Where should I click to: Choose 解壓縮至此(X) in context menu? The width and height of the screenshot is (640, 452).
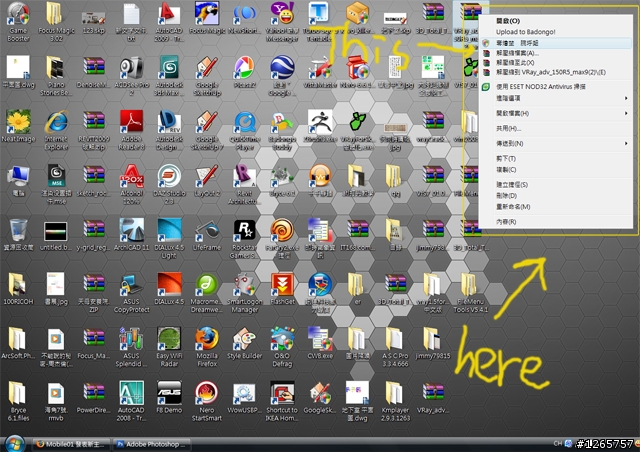[556, 63]
